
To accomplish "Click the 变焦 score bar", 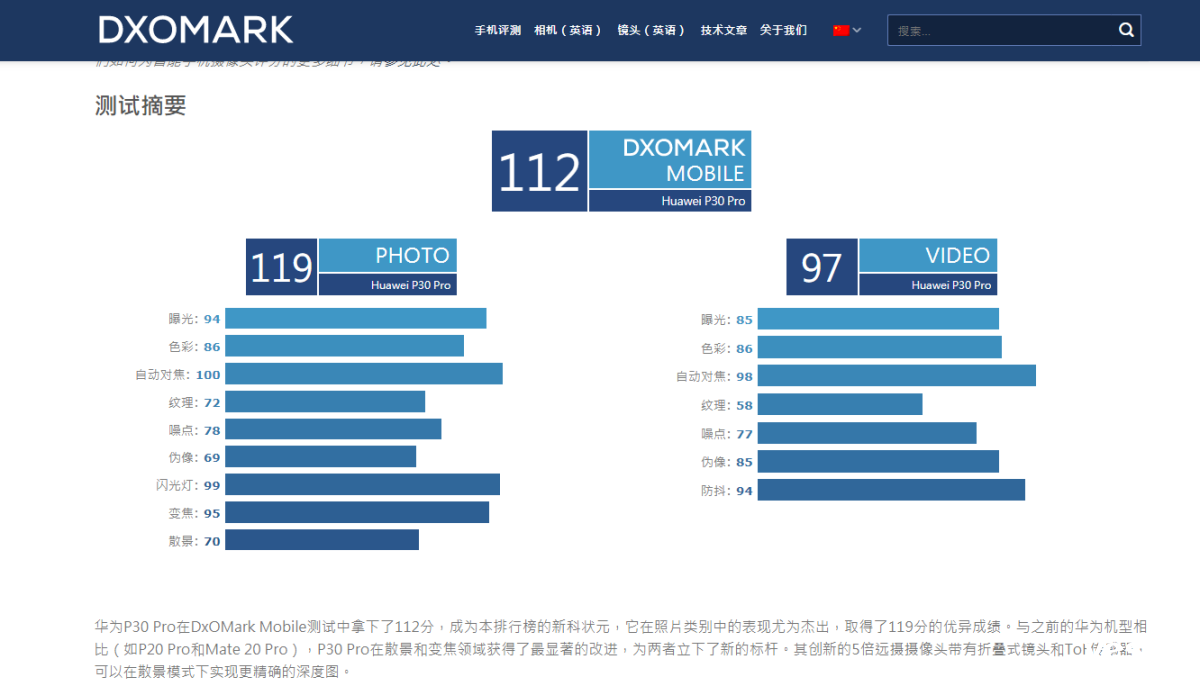I will click(357, 512).
